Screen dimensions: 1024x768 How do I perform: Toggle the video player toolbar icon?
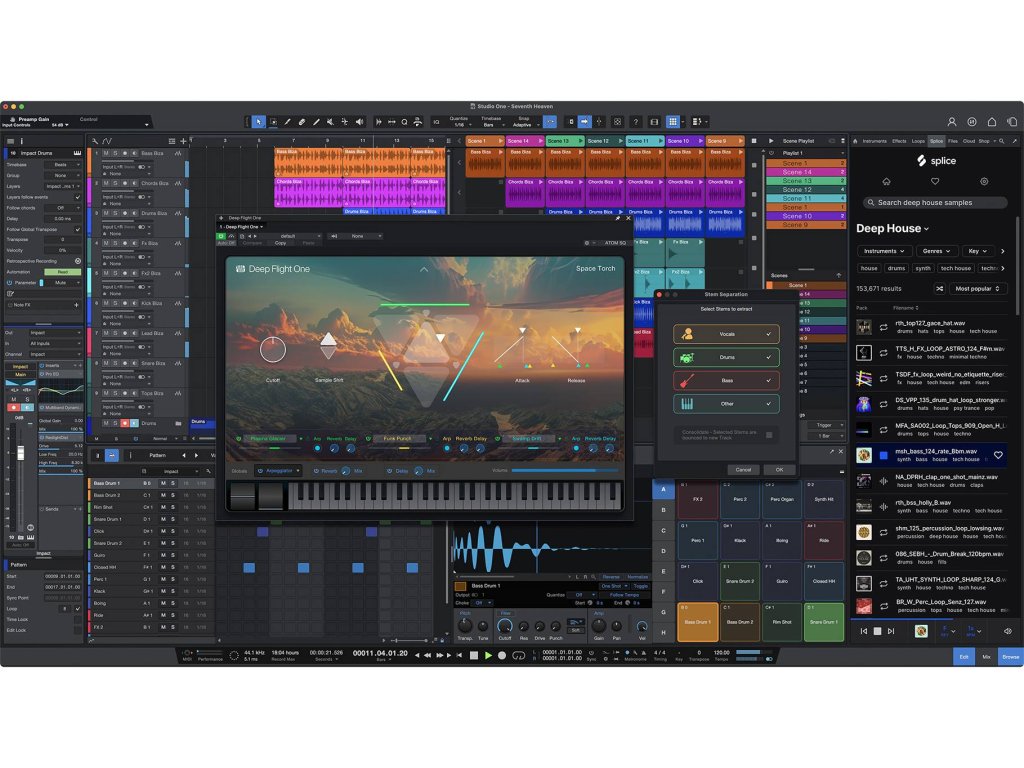[654, 121]
